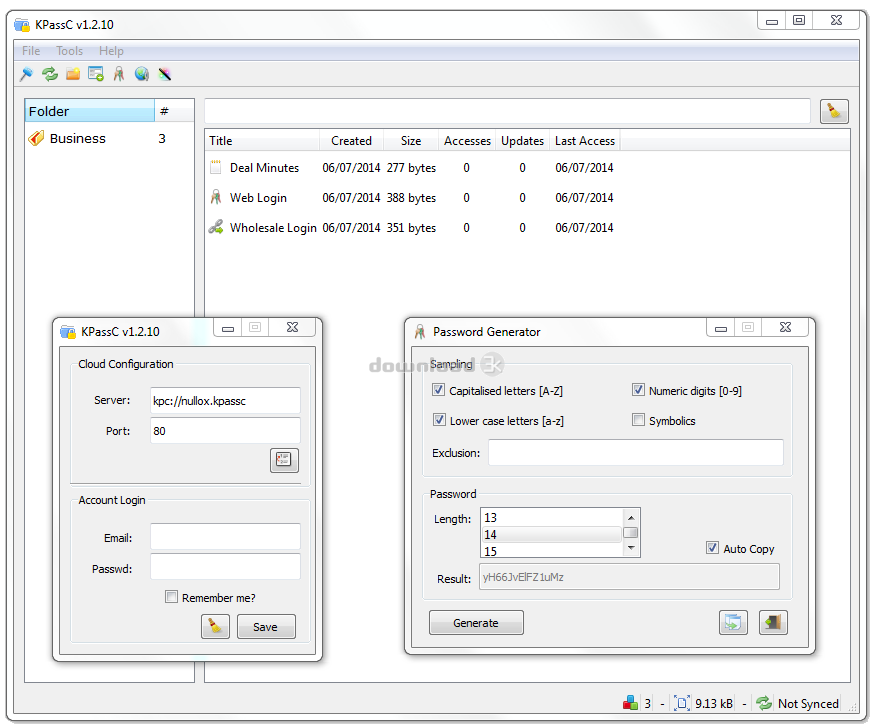Toggle Numeric digits [0-9] checkbox
Viewport: 875px width, 728px height.
[638, 390]
